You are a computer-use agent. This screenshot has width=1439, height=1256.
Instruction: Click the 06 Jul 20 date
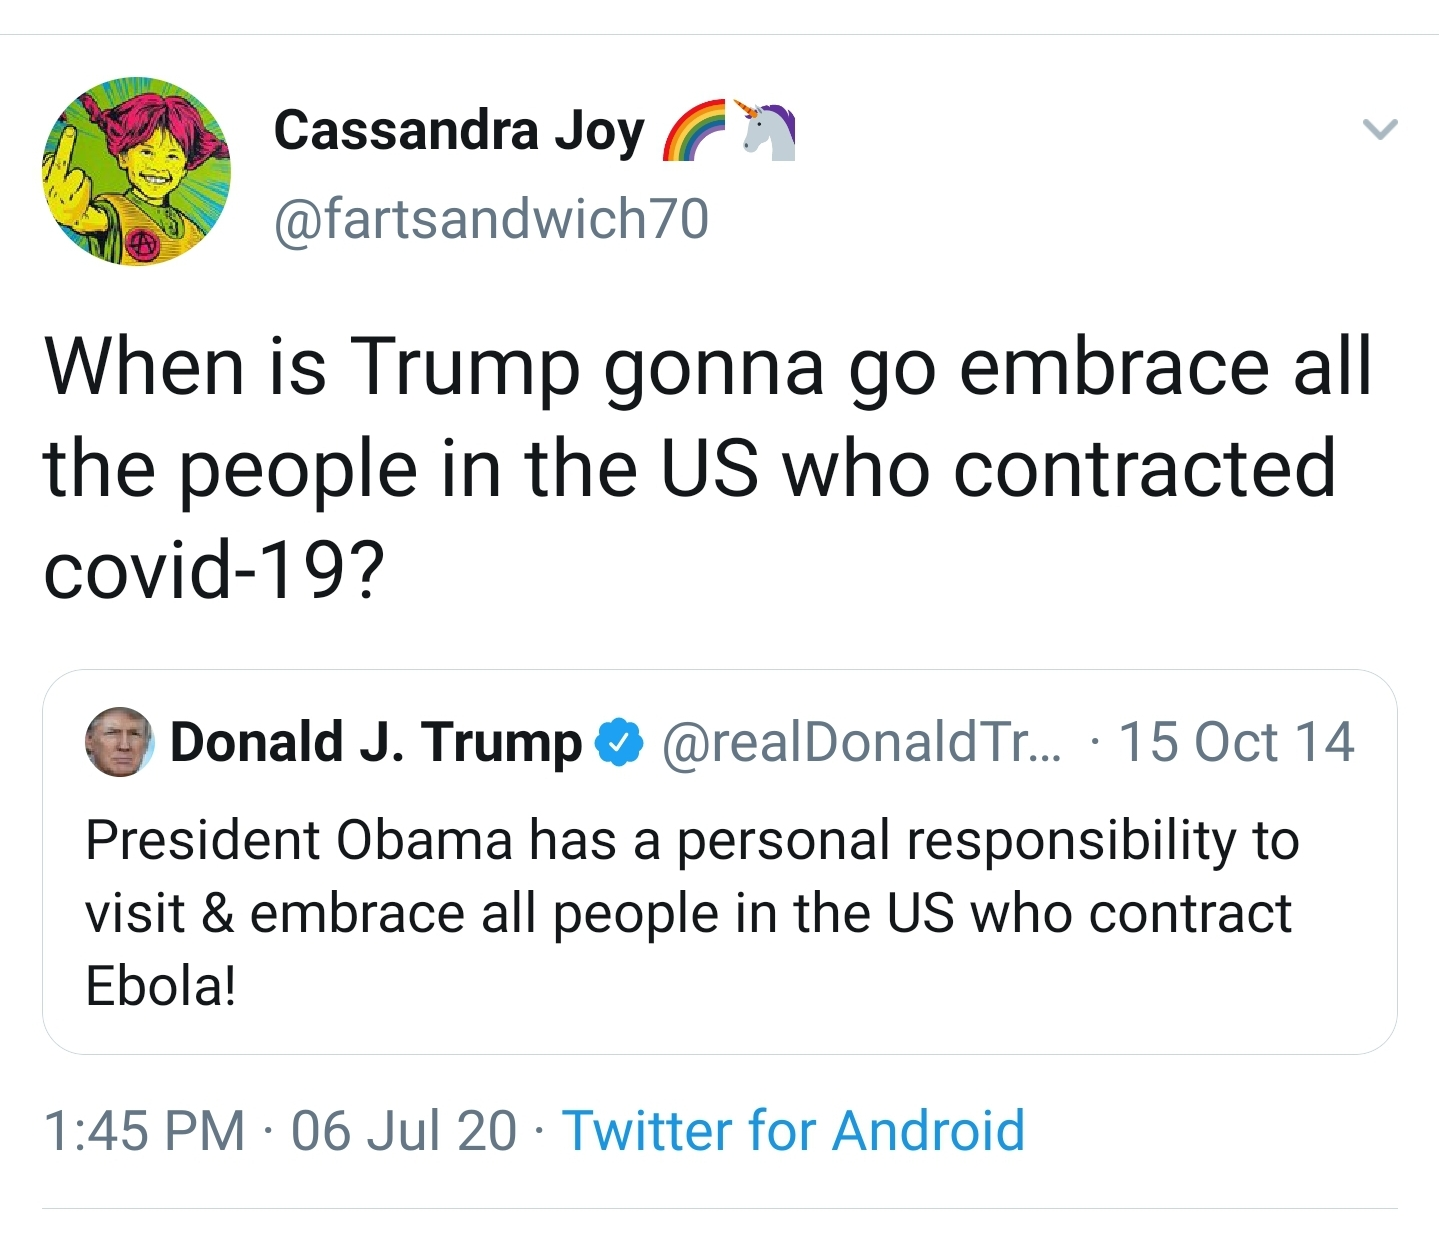[x=404, y=1131]
